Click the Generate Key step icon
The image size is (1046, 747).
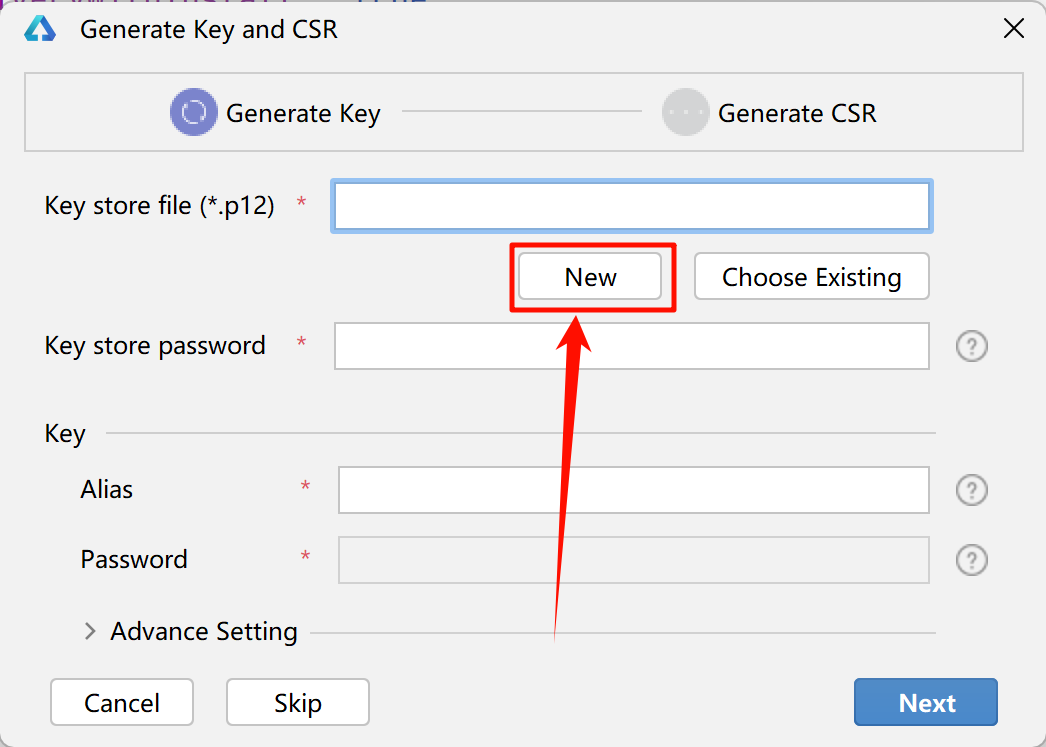[x=193, y=112]
